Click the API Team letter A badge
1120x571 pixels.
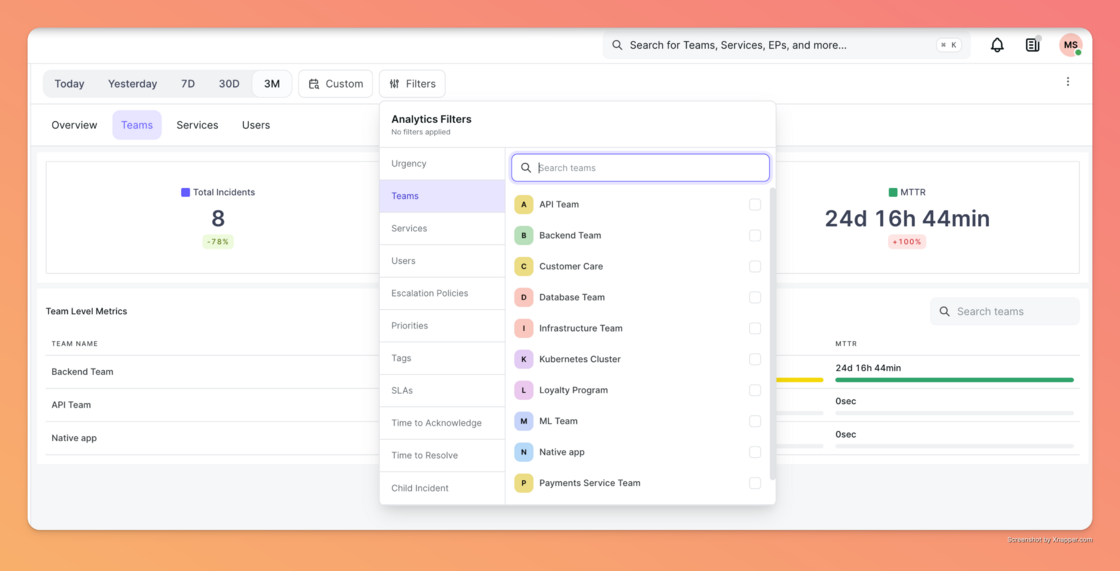click(524, 204)
